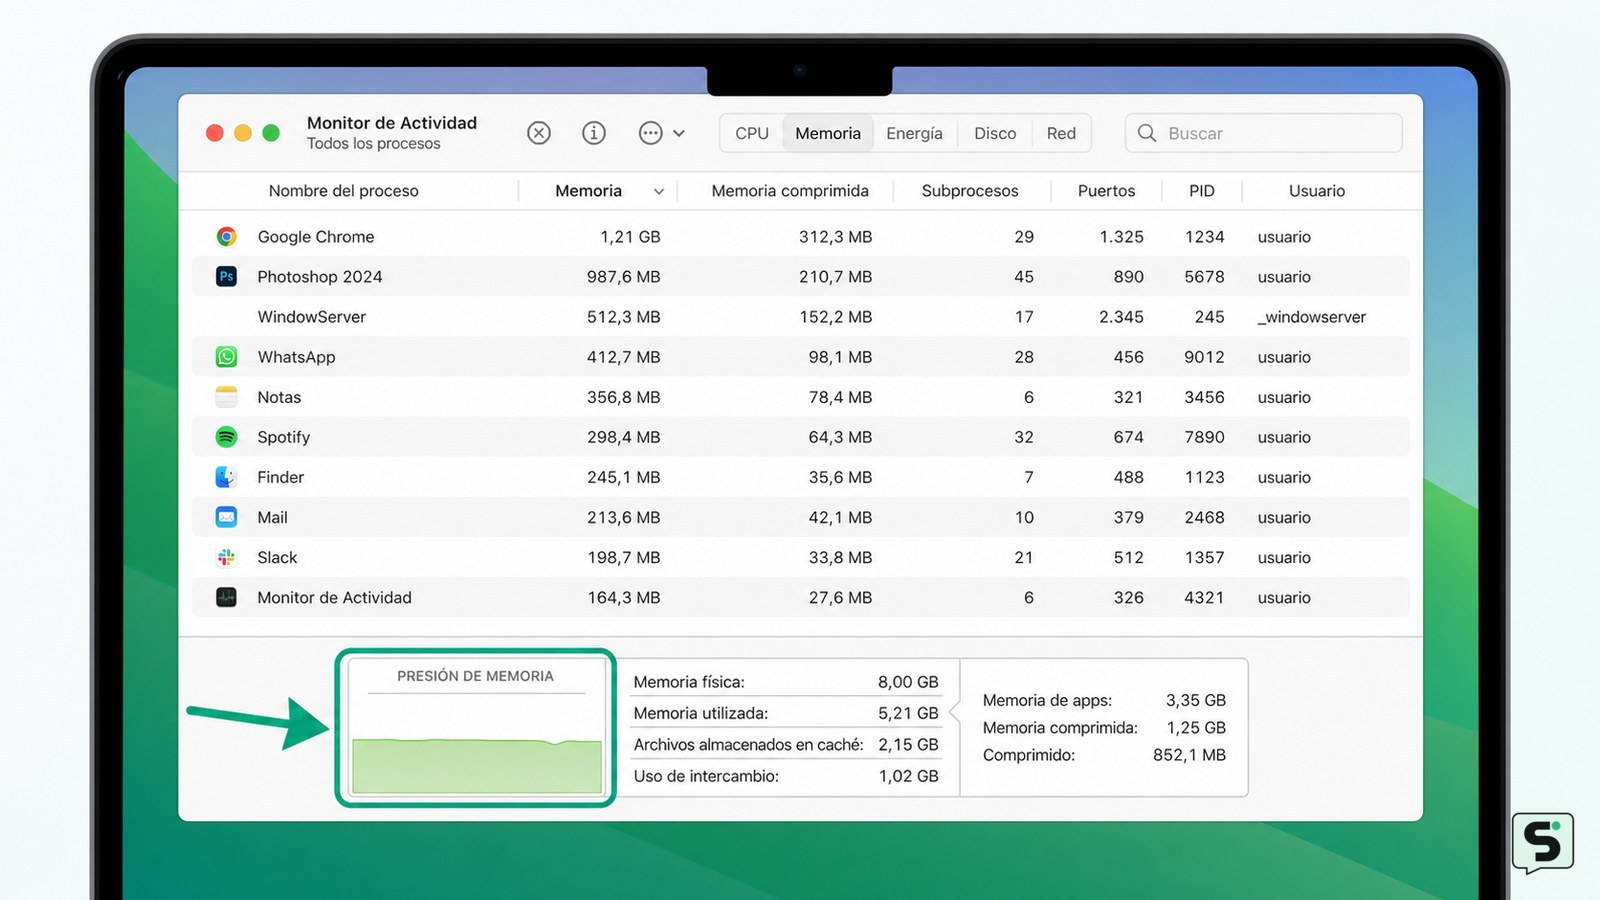
Task: Select Monitor de Actividad process name
Action: pyautogui.click(x=334, y=597)
